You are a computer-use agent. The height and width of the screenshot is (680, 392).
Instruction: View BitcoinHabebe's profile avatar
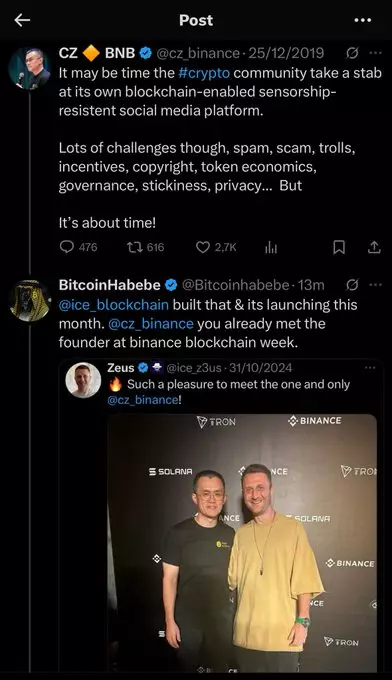[x=29, y=301]
